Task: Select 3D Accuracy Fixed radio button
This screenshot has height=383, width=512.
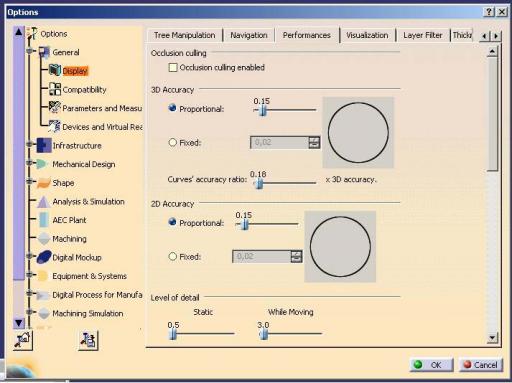Action: click(172, 143)
